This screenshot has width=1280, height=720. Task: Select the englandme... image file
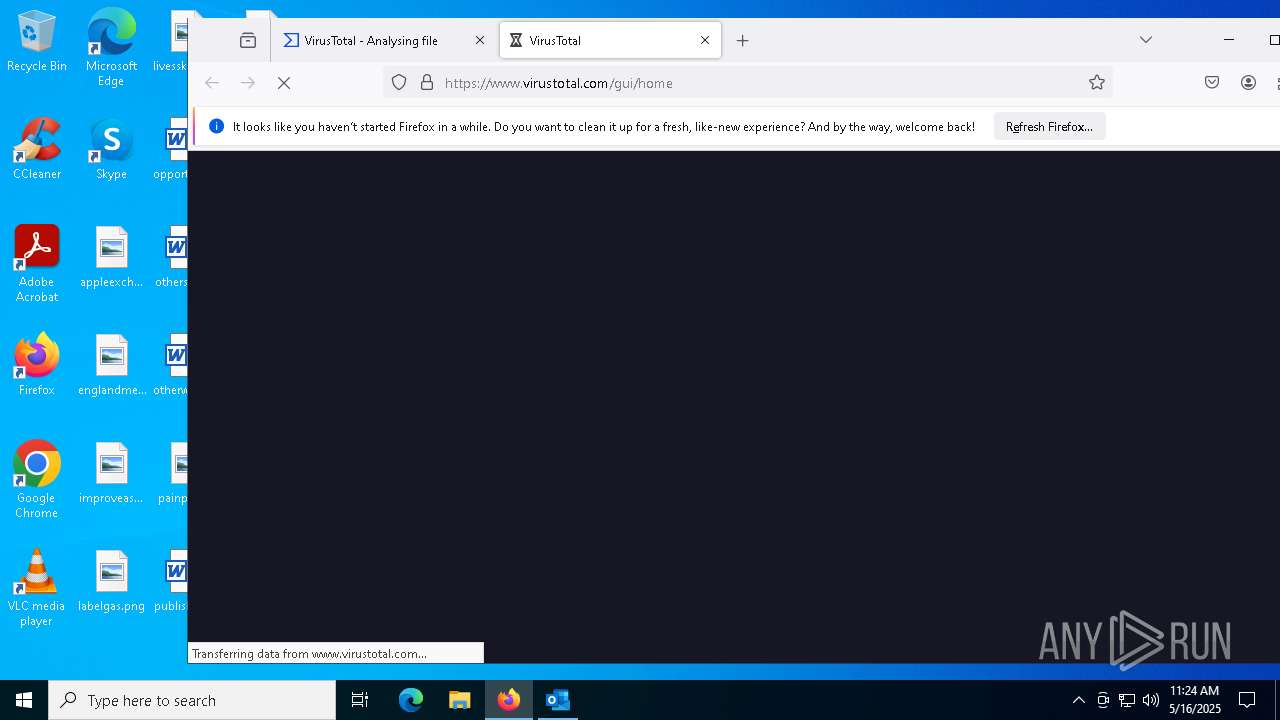pos(111,365)
